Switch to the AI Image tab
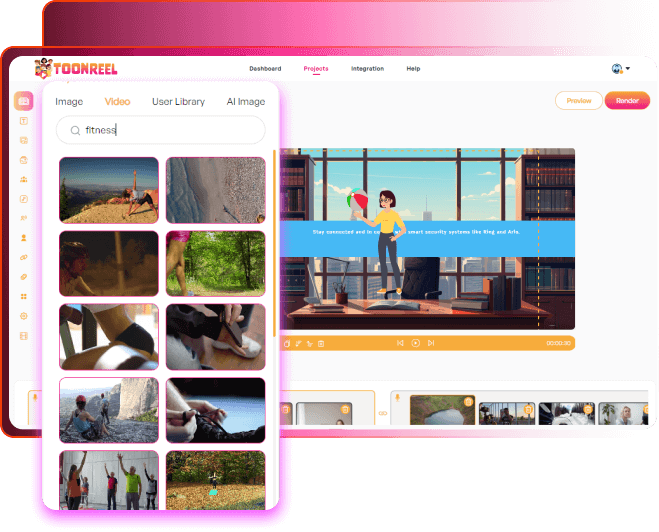 tap(245, 102)
